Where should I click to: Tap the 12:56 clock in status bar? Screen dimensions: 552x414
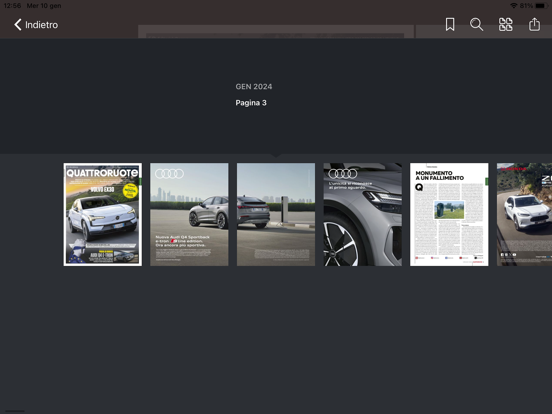pos(12,6)
